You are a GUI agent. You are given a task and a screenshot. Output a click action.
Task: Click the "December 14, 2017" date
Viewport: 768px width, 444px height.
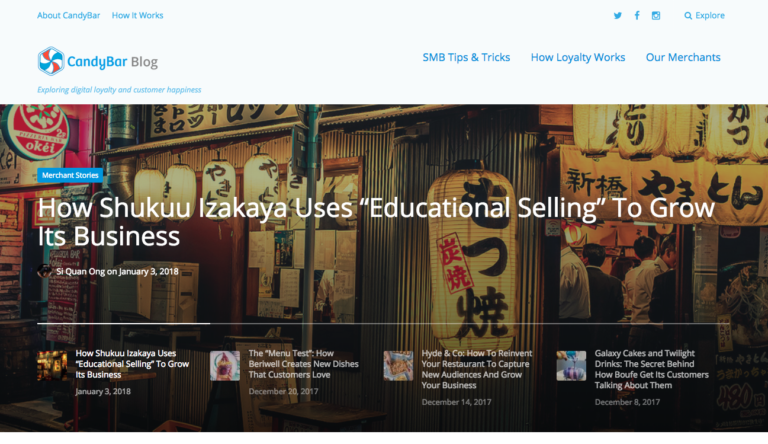[456, 402]
